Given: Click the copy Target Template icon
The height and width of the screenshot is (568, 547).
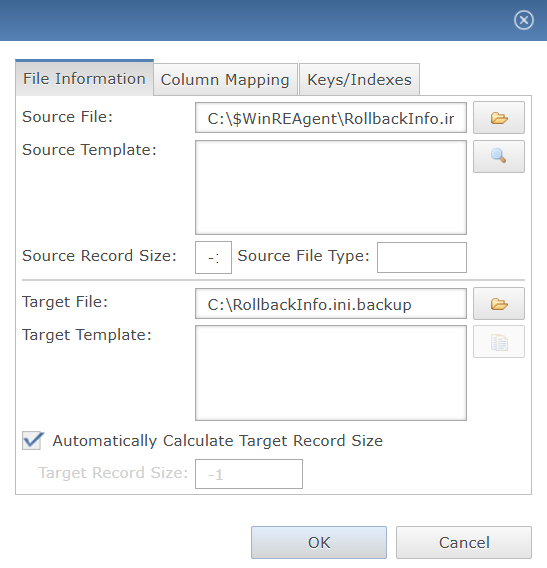Looking at the screenshot, I should pos(498,342).
